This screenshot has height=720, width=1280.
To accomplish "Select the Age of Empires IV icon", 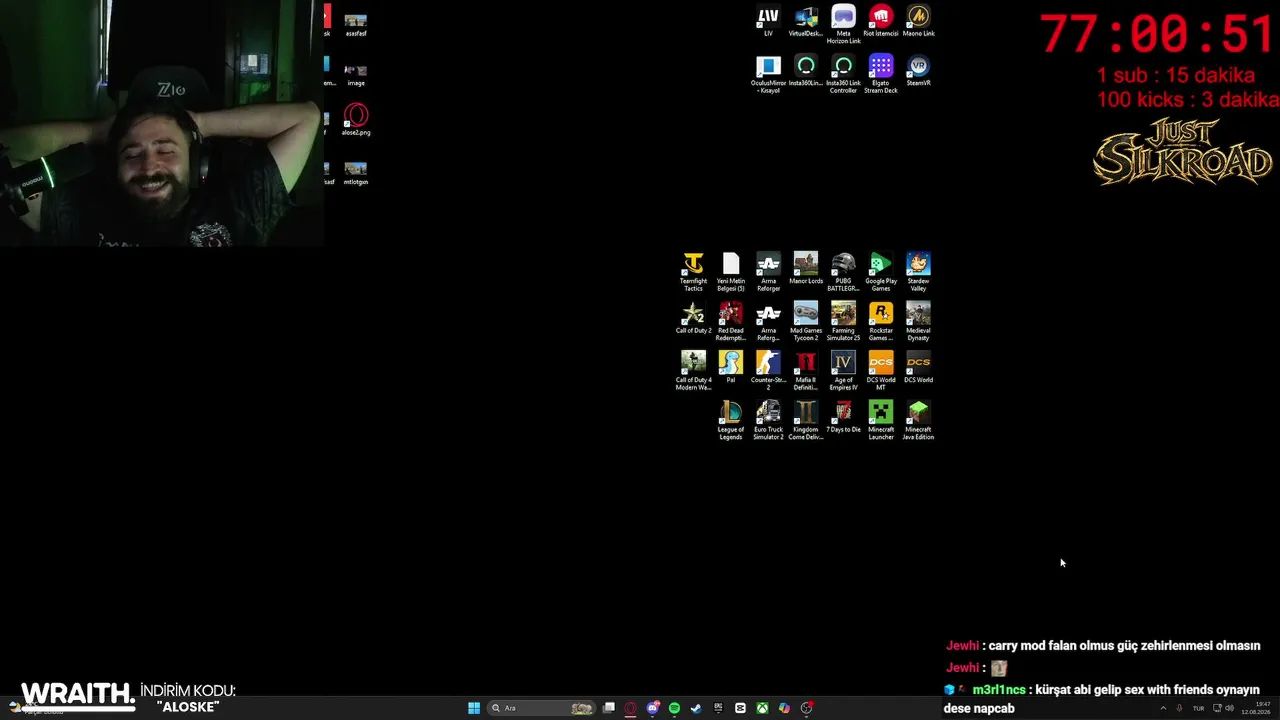I will point(843,371).
